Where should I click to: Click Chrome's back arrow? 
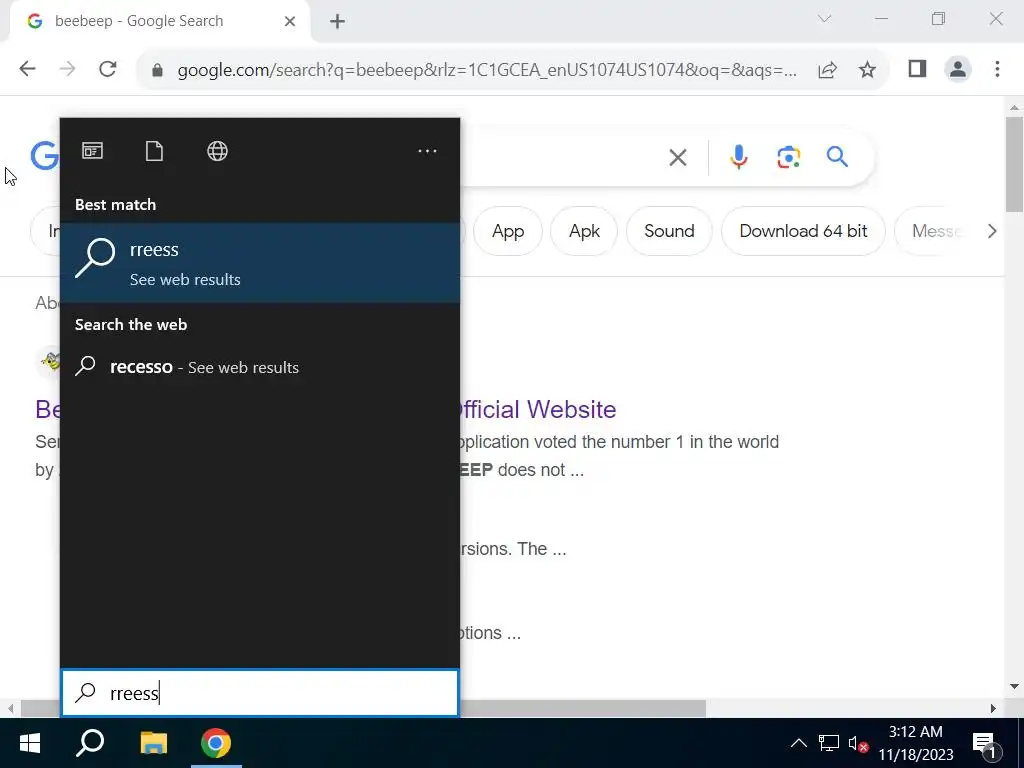click(x=27, y=69)
